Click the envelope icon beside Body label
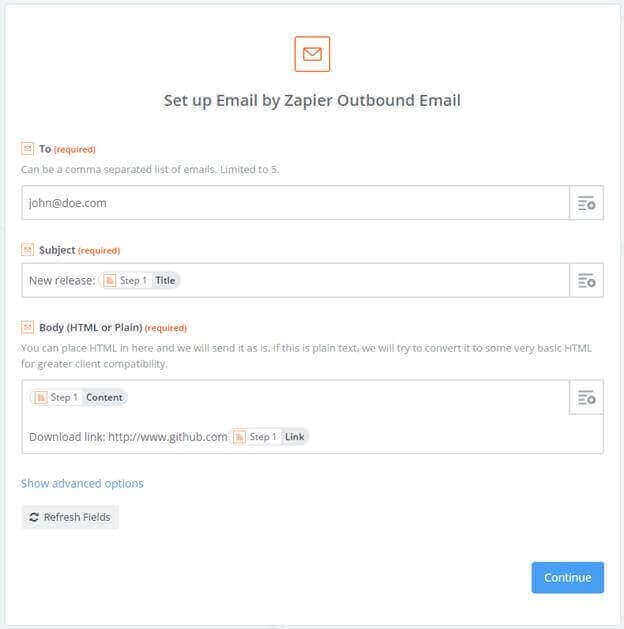This screenshot has height=629, width=624. [x=27, y=327]
